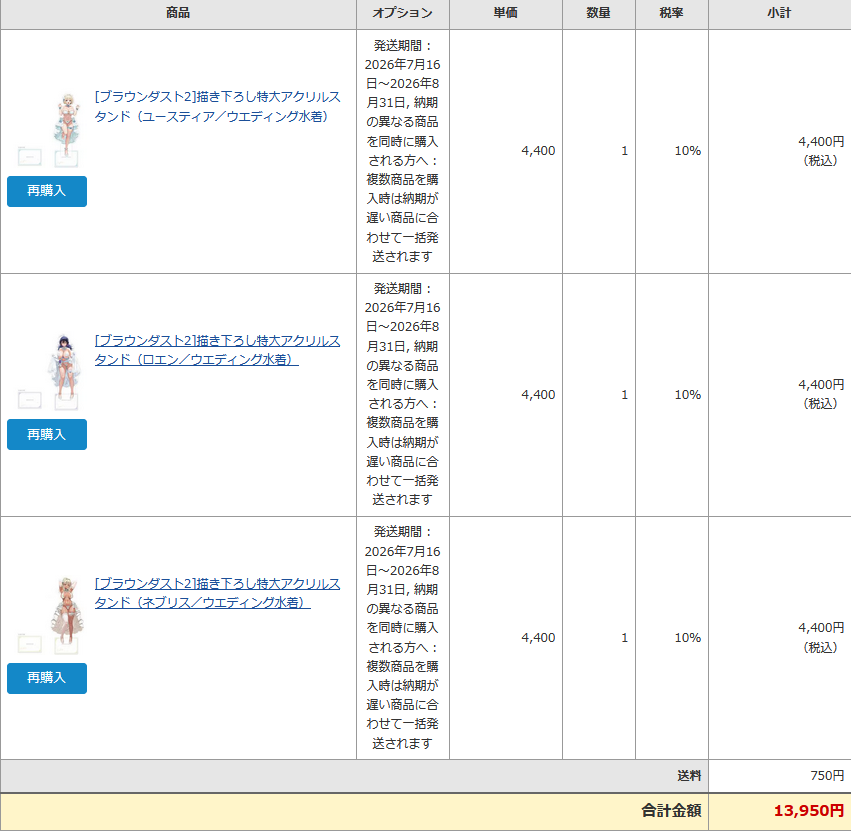The height and width of the screenshot is (832, 851).
Task: Click the 4,400円 subtotal in ネブリス row
Action: (821, 628)
